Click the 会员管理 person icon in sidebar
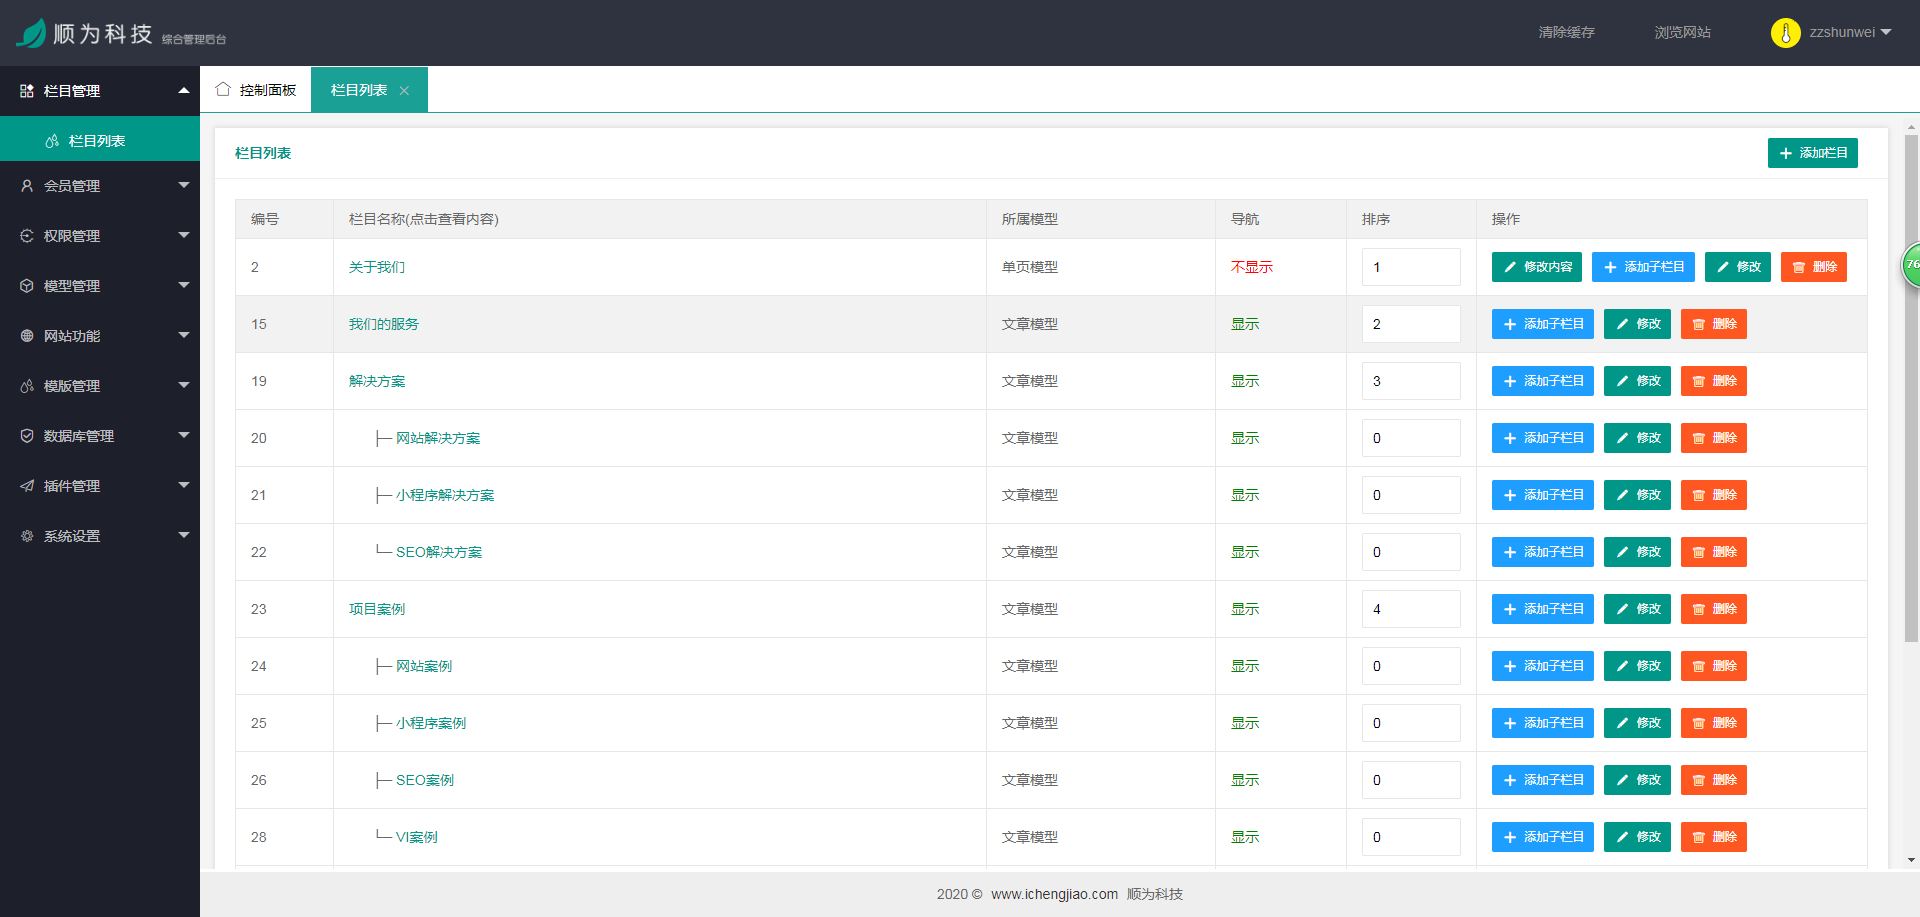This screenshot has height=917, width=1920. pos(27,186)
